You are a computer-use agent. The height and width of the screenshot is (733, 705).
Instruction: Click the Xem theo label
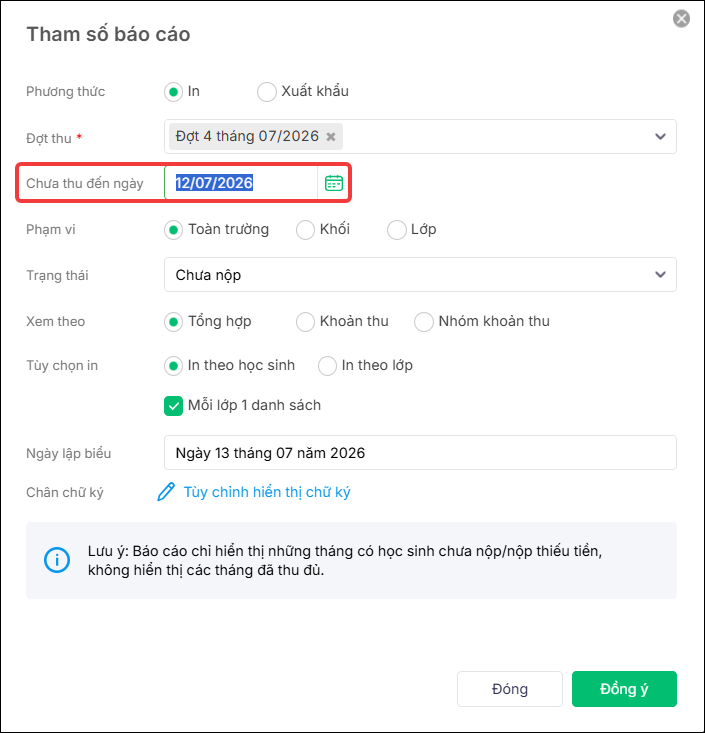coord(56,322)
